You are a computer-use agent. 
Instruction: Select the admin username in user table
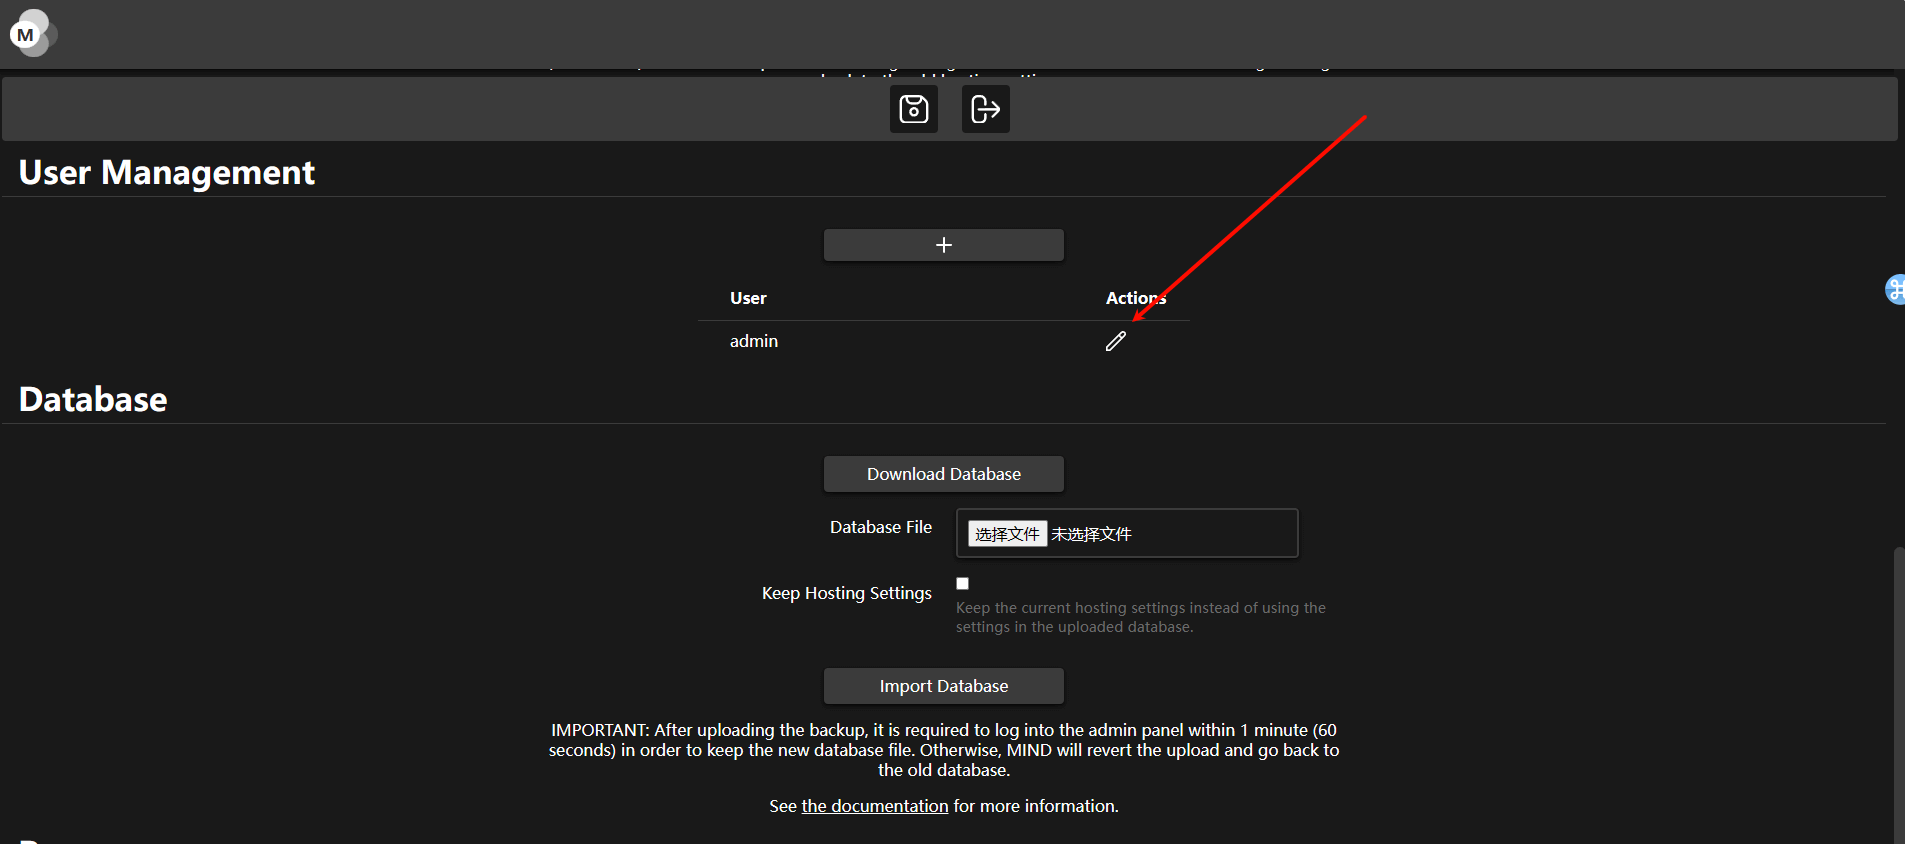pos(753,341)
